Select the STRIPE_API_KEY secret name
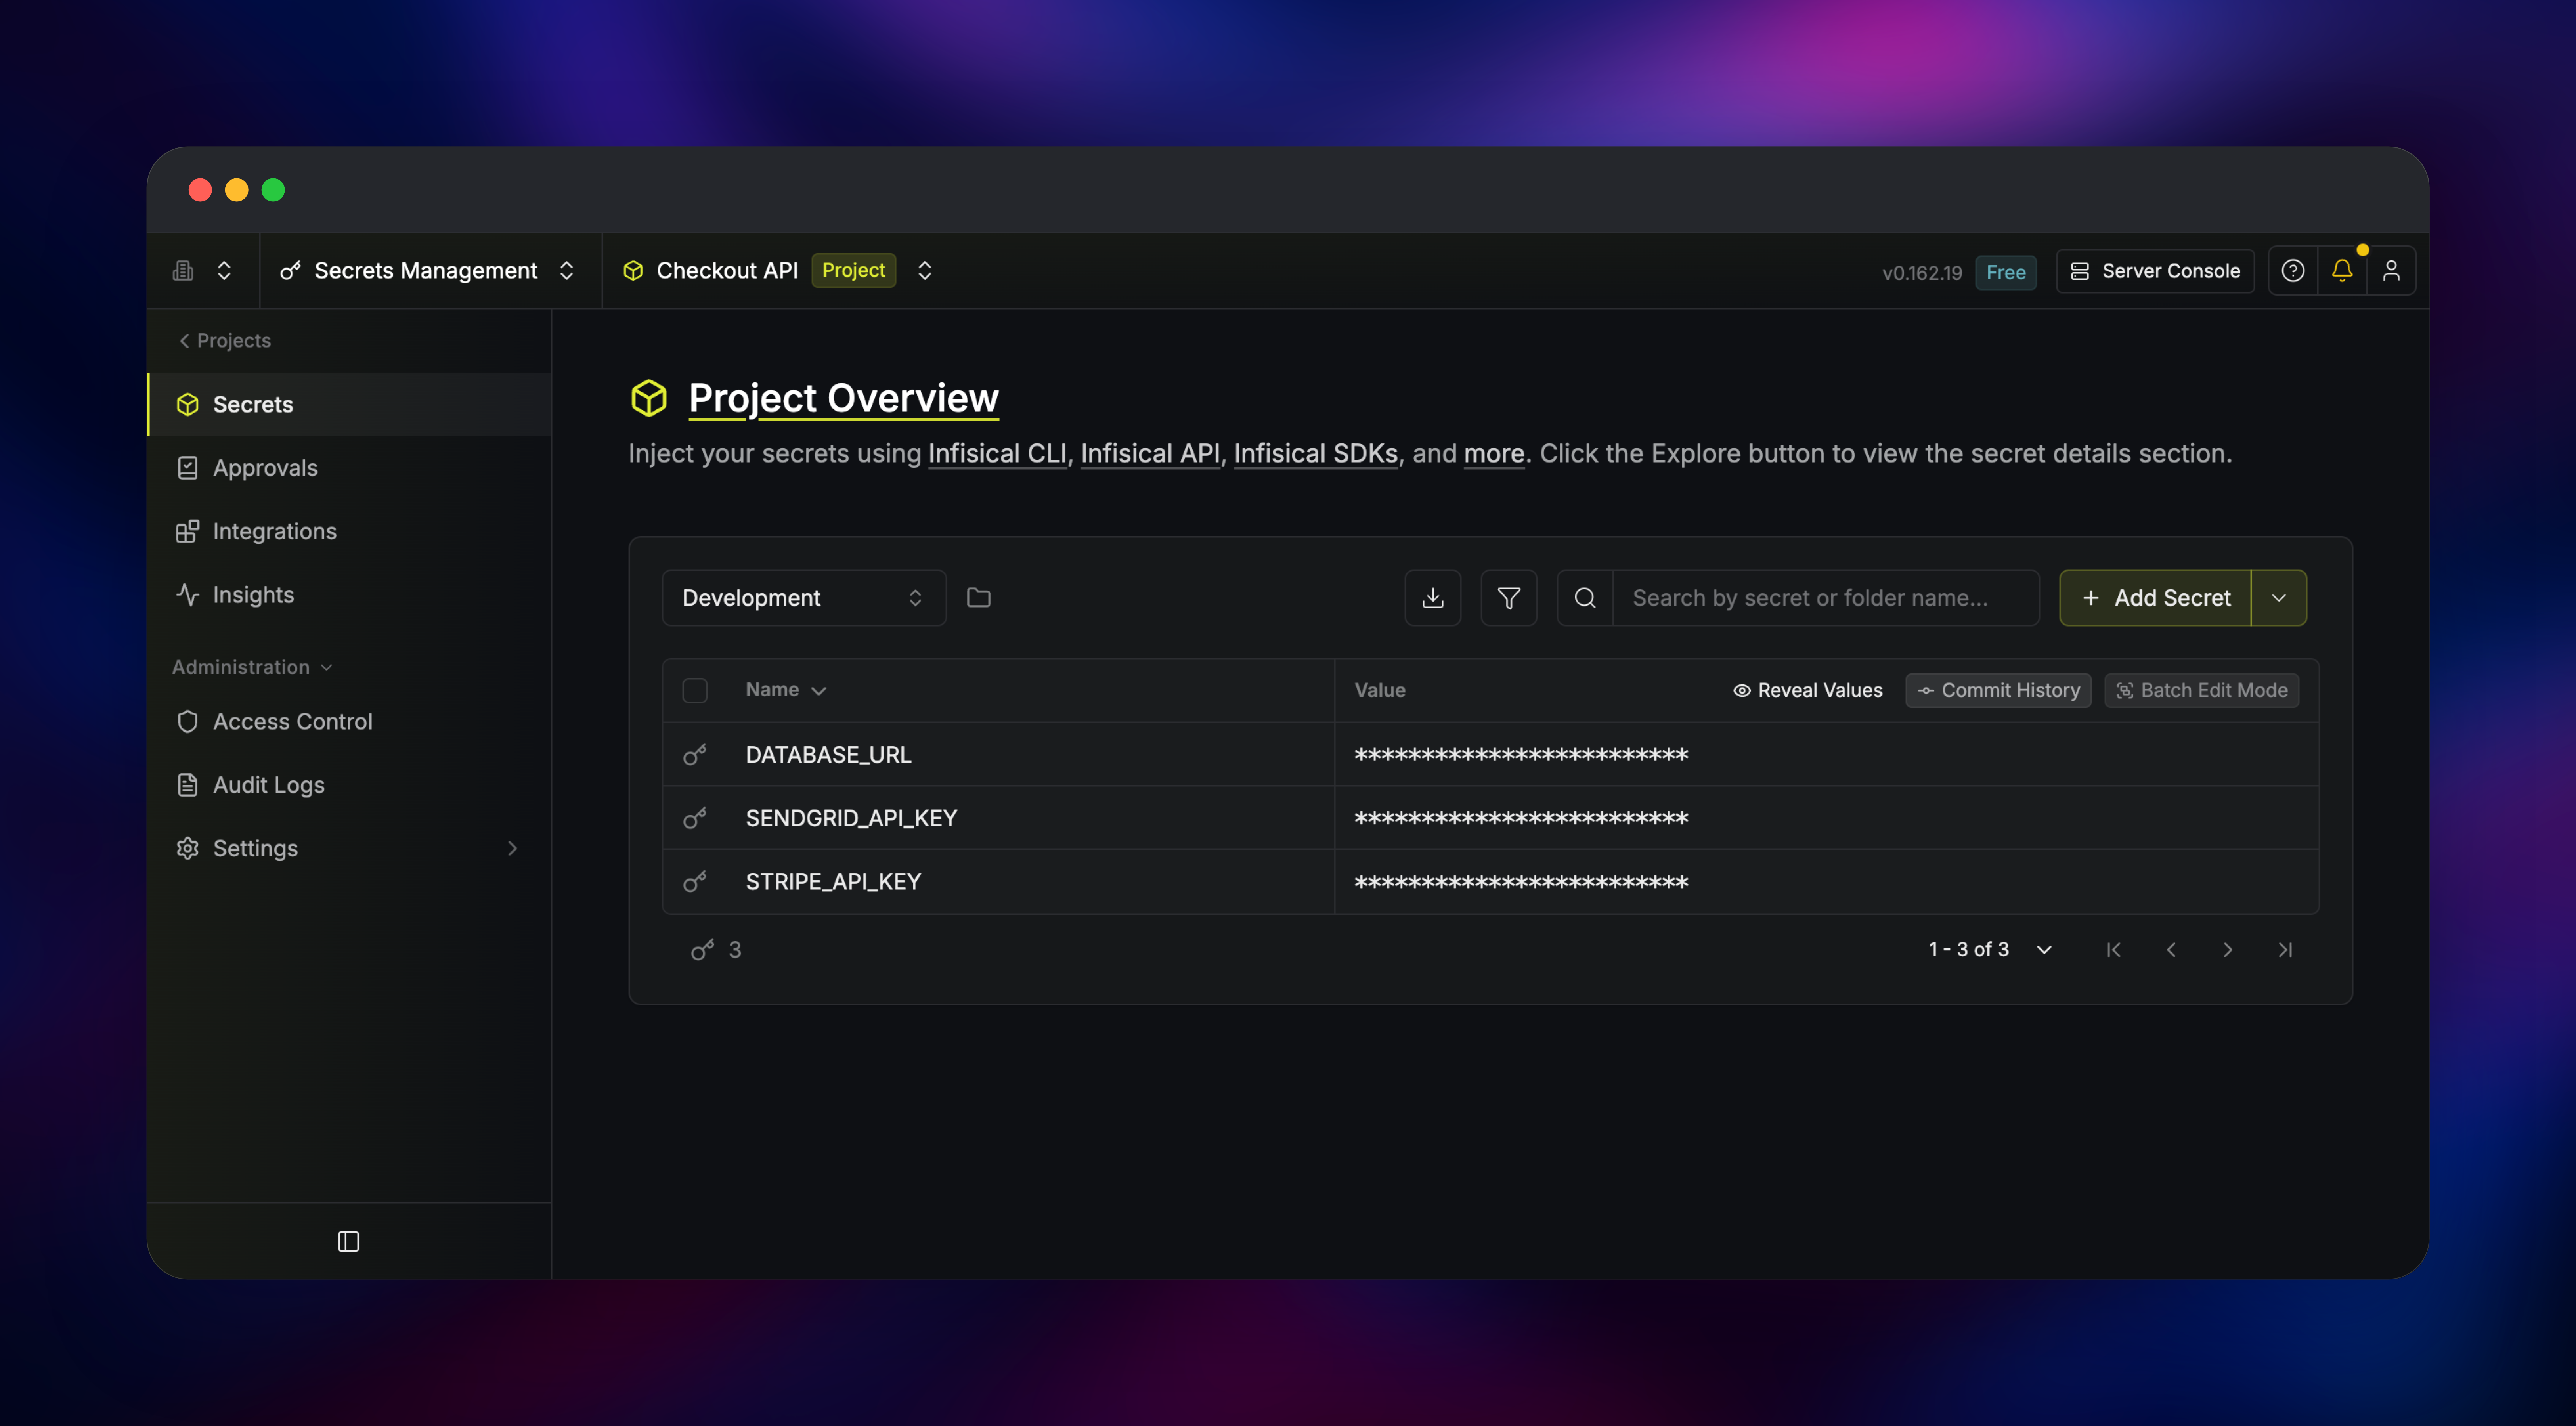Image resolution: width=2576 pixels, height=1426 pixels. coord(833,881)
